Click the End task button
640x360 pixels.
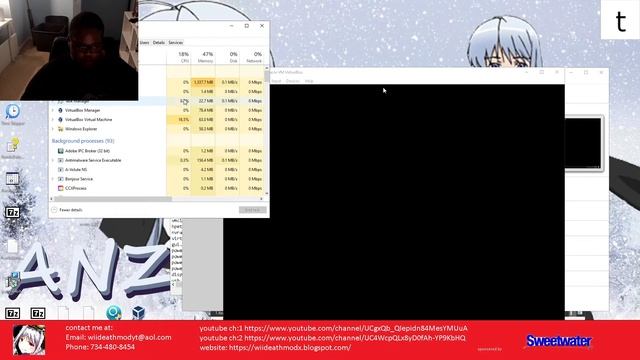coord(253,210)
